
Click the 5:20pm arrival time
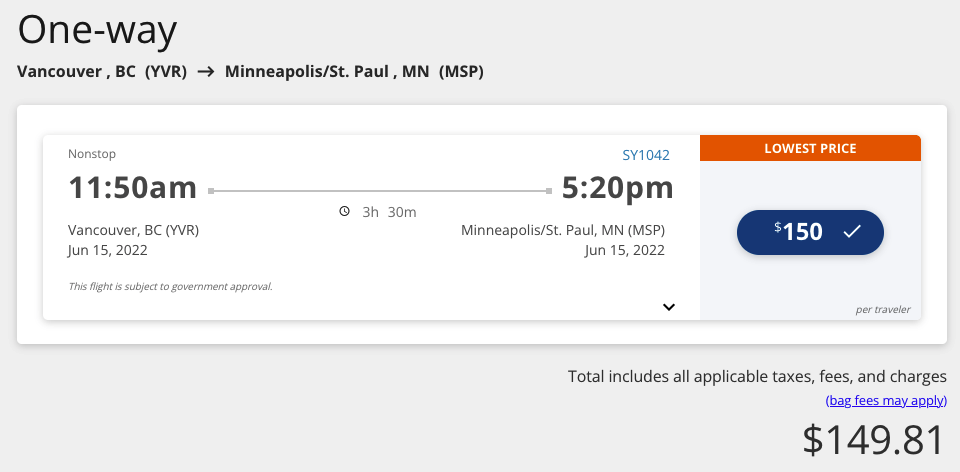click(x=617, y=188)
